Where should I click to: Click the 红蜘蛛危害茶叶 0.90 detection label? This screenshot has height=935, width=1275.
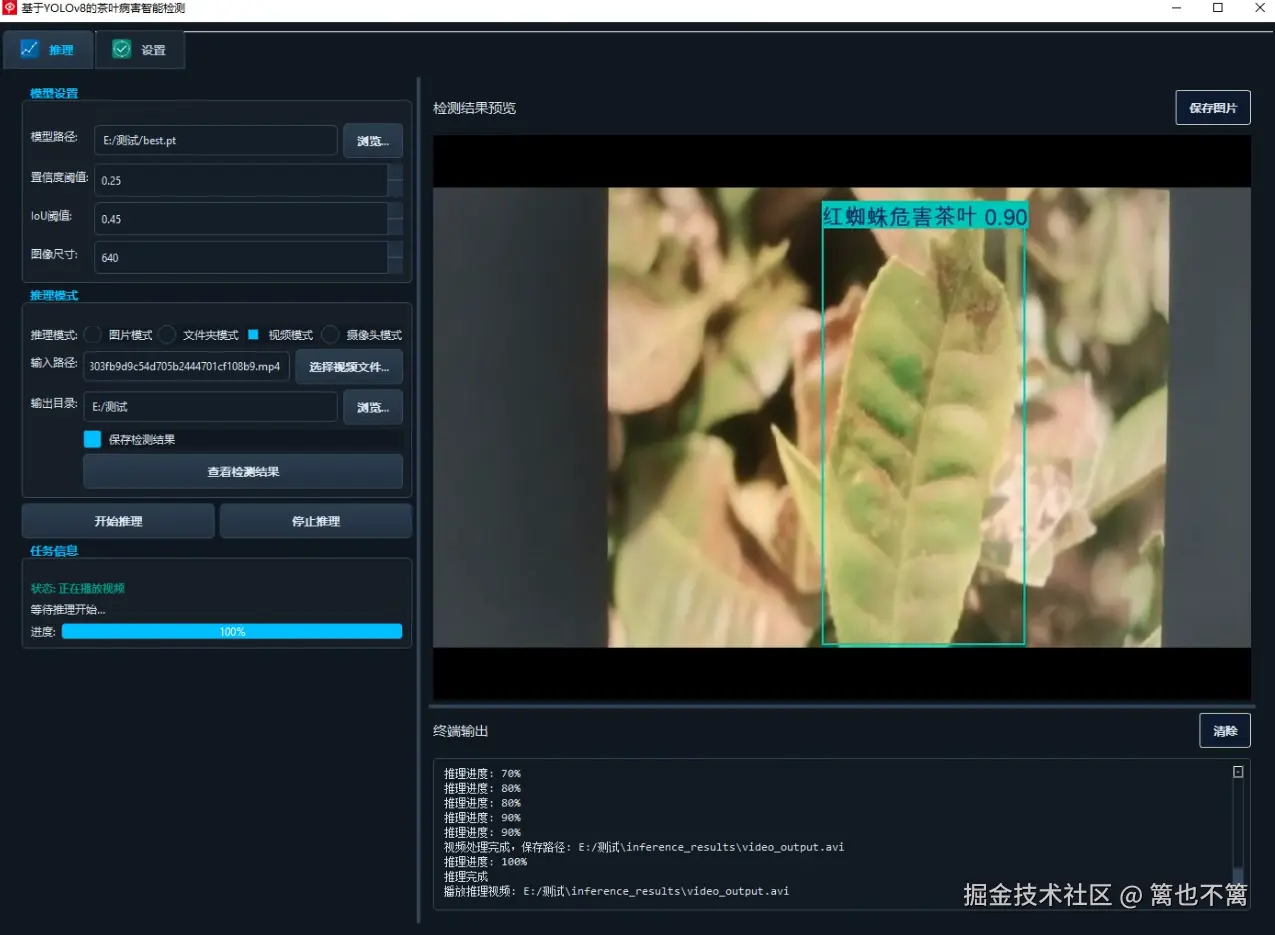click(925, 216)
